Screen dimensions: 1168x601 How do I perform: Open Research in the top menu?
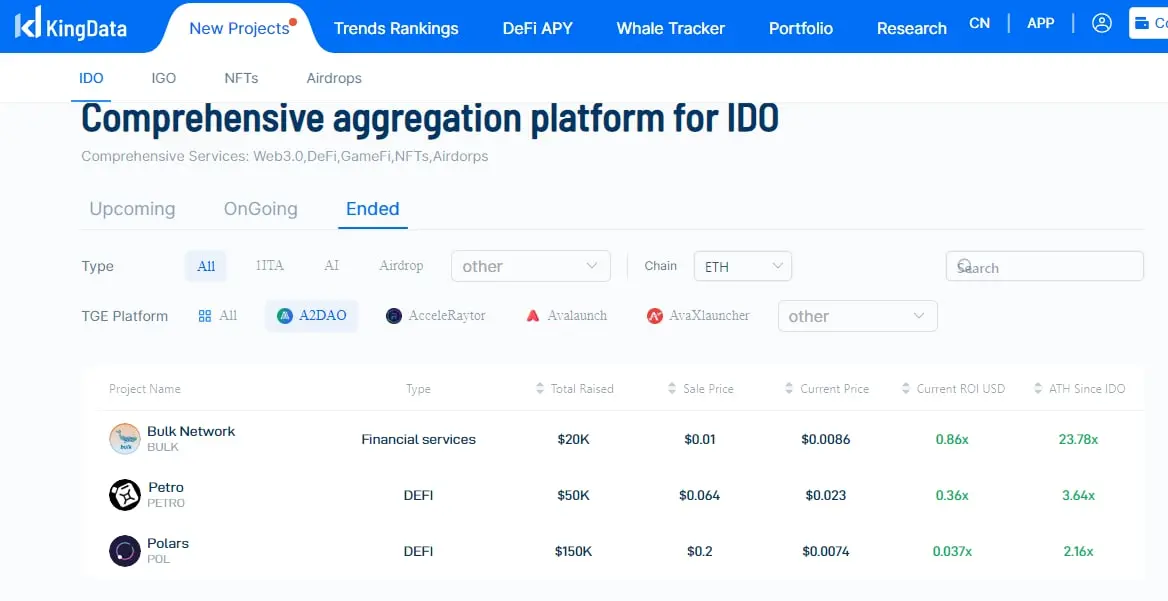tap(912, 28)
